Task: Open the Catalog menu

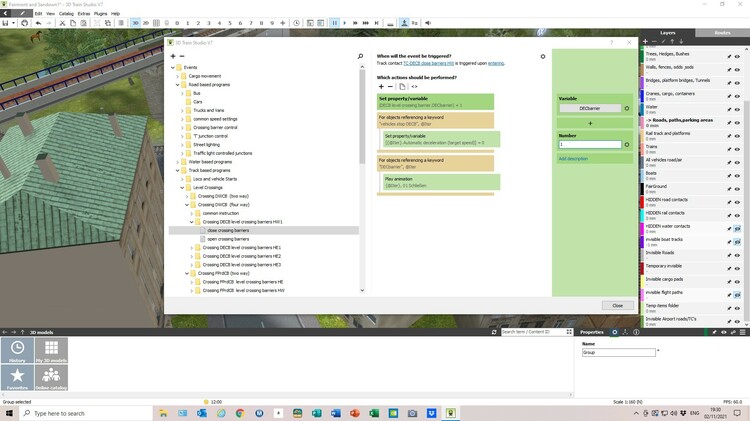Action: pos(66,13)
